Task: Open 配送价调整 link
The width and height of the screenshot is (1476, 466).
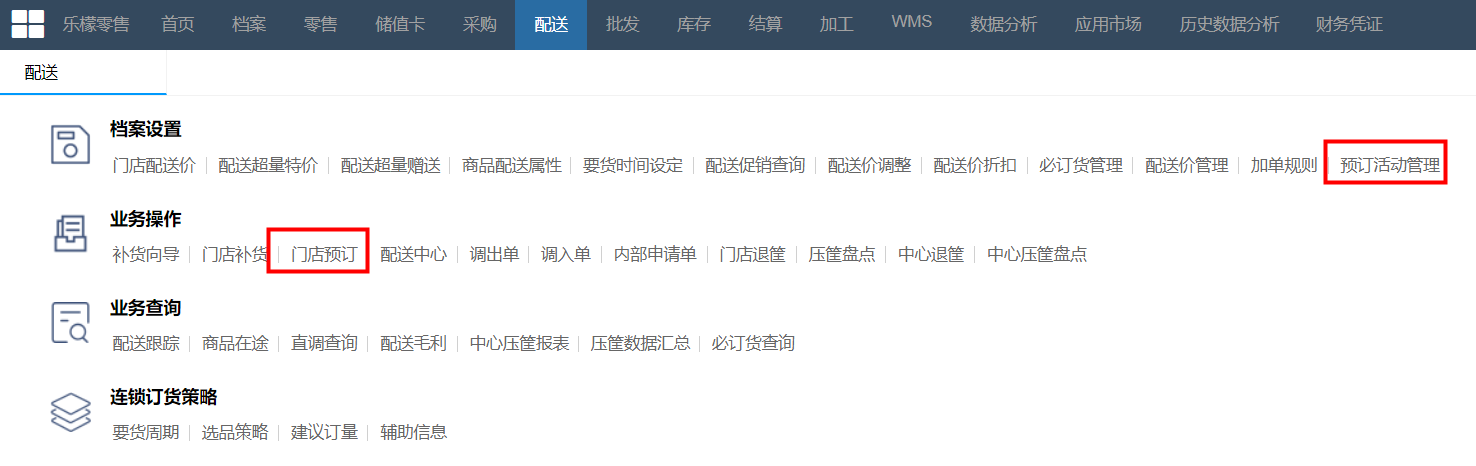Action: 869,165
